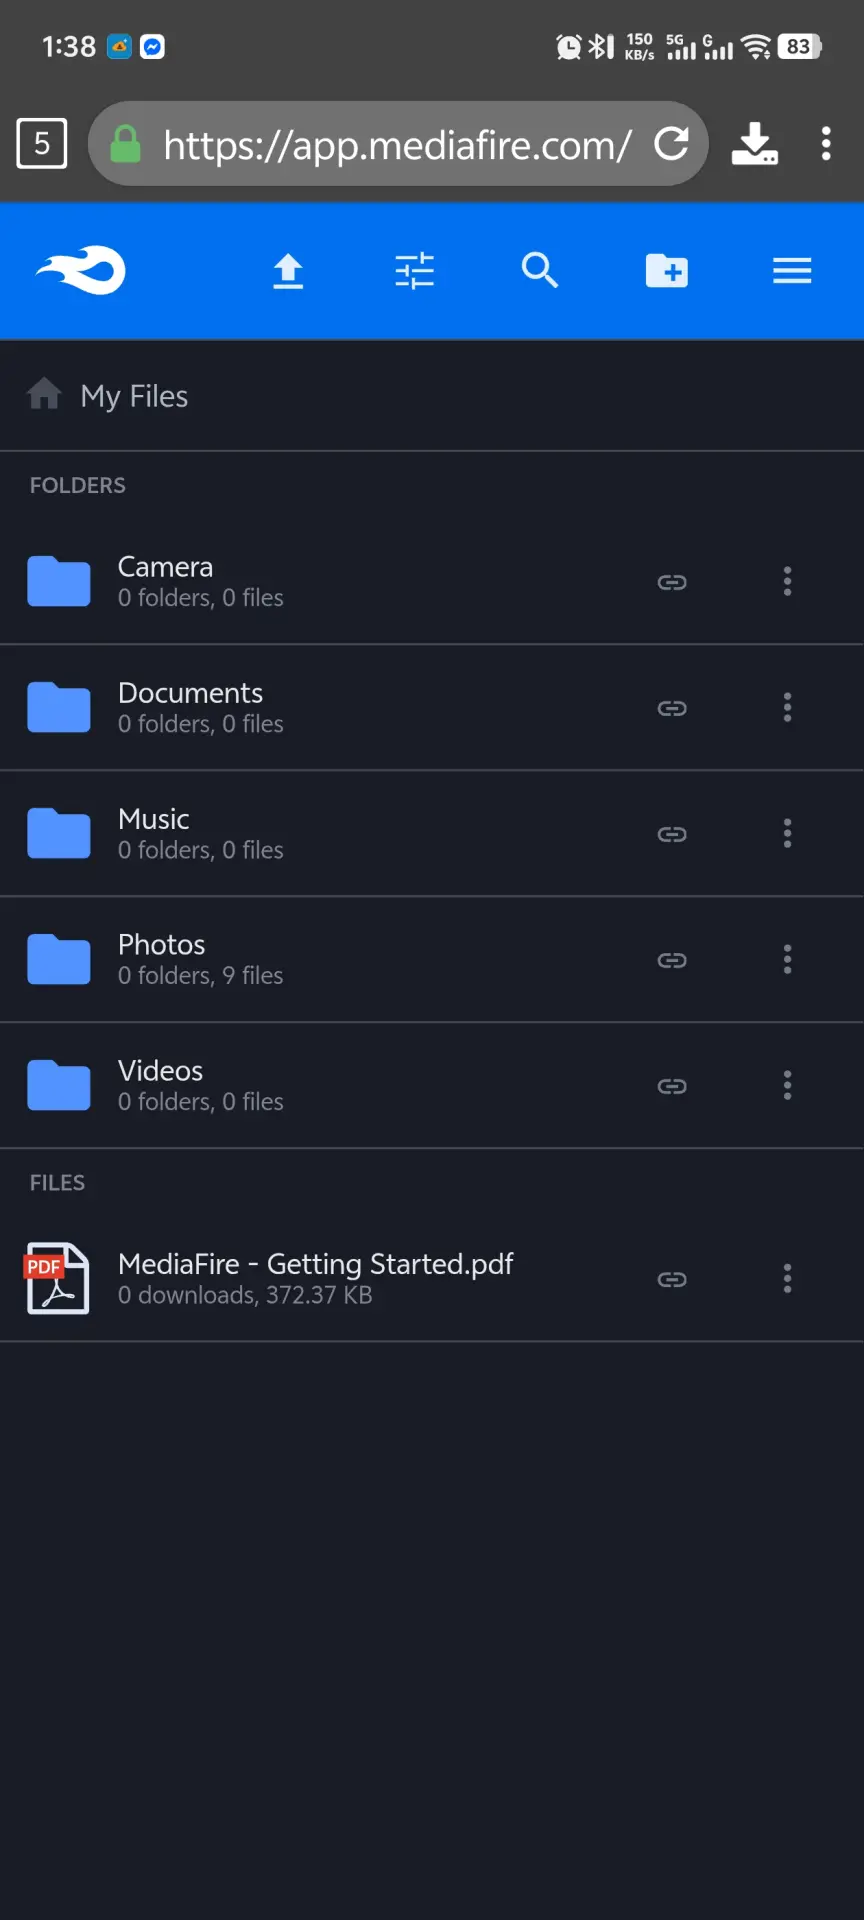The height and width of the screenshot is (1920, 864).
Task: Copy share link for Getting Started.pdf
Action: click(672, 1279)
